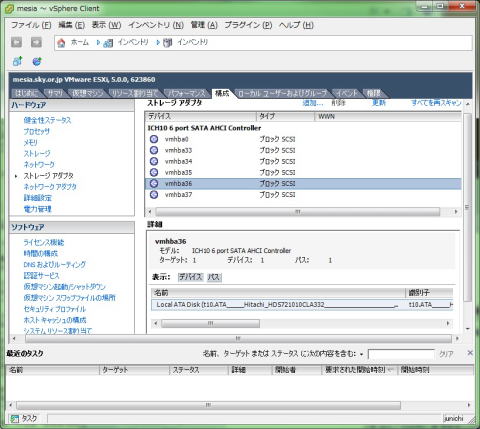This screenshot has width=480, height=429.
Task: Open 詳細設定 hardware link
Action: [37, 198]
